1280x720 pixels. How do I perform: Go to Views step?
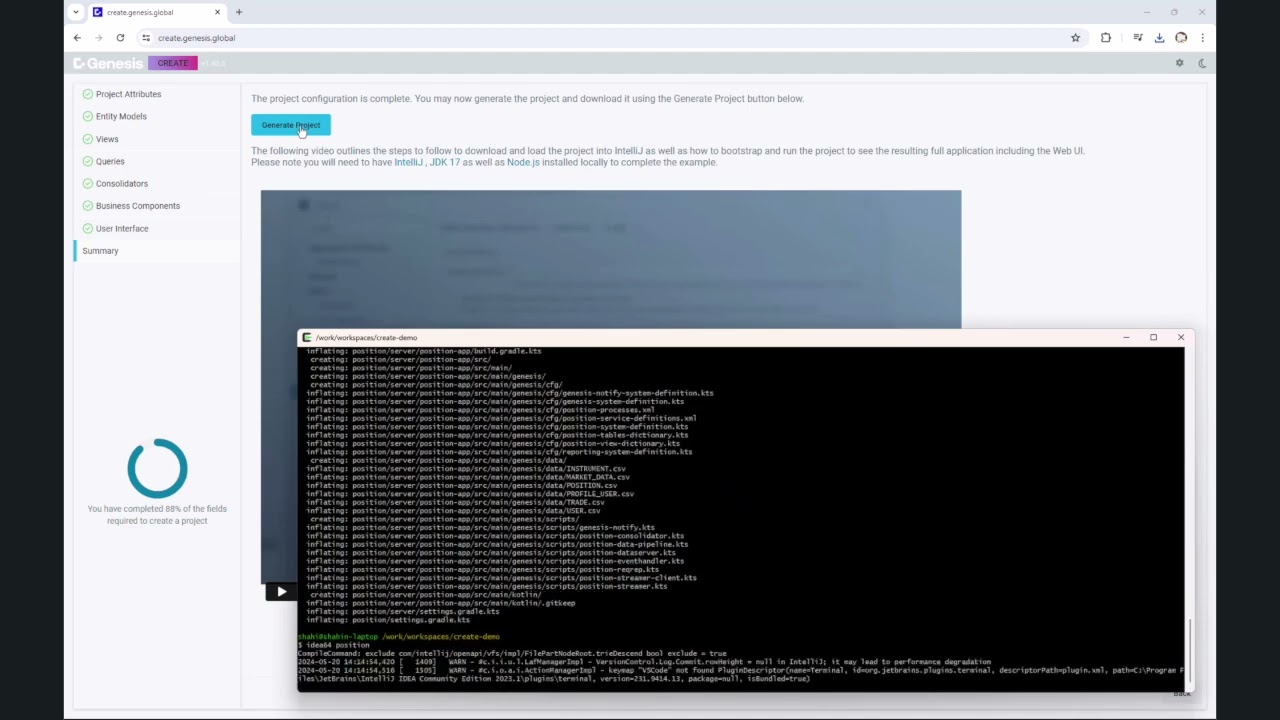(x=107, y=139)
